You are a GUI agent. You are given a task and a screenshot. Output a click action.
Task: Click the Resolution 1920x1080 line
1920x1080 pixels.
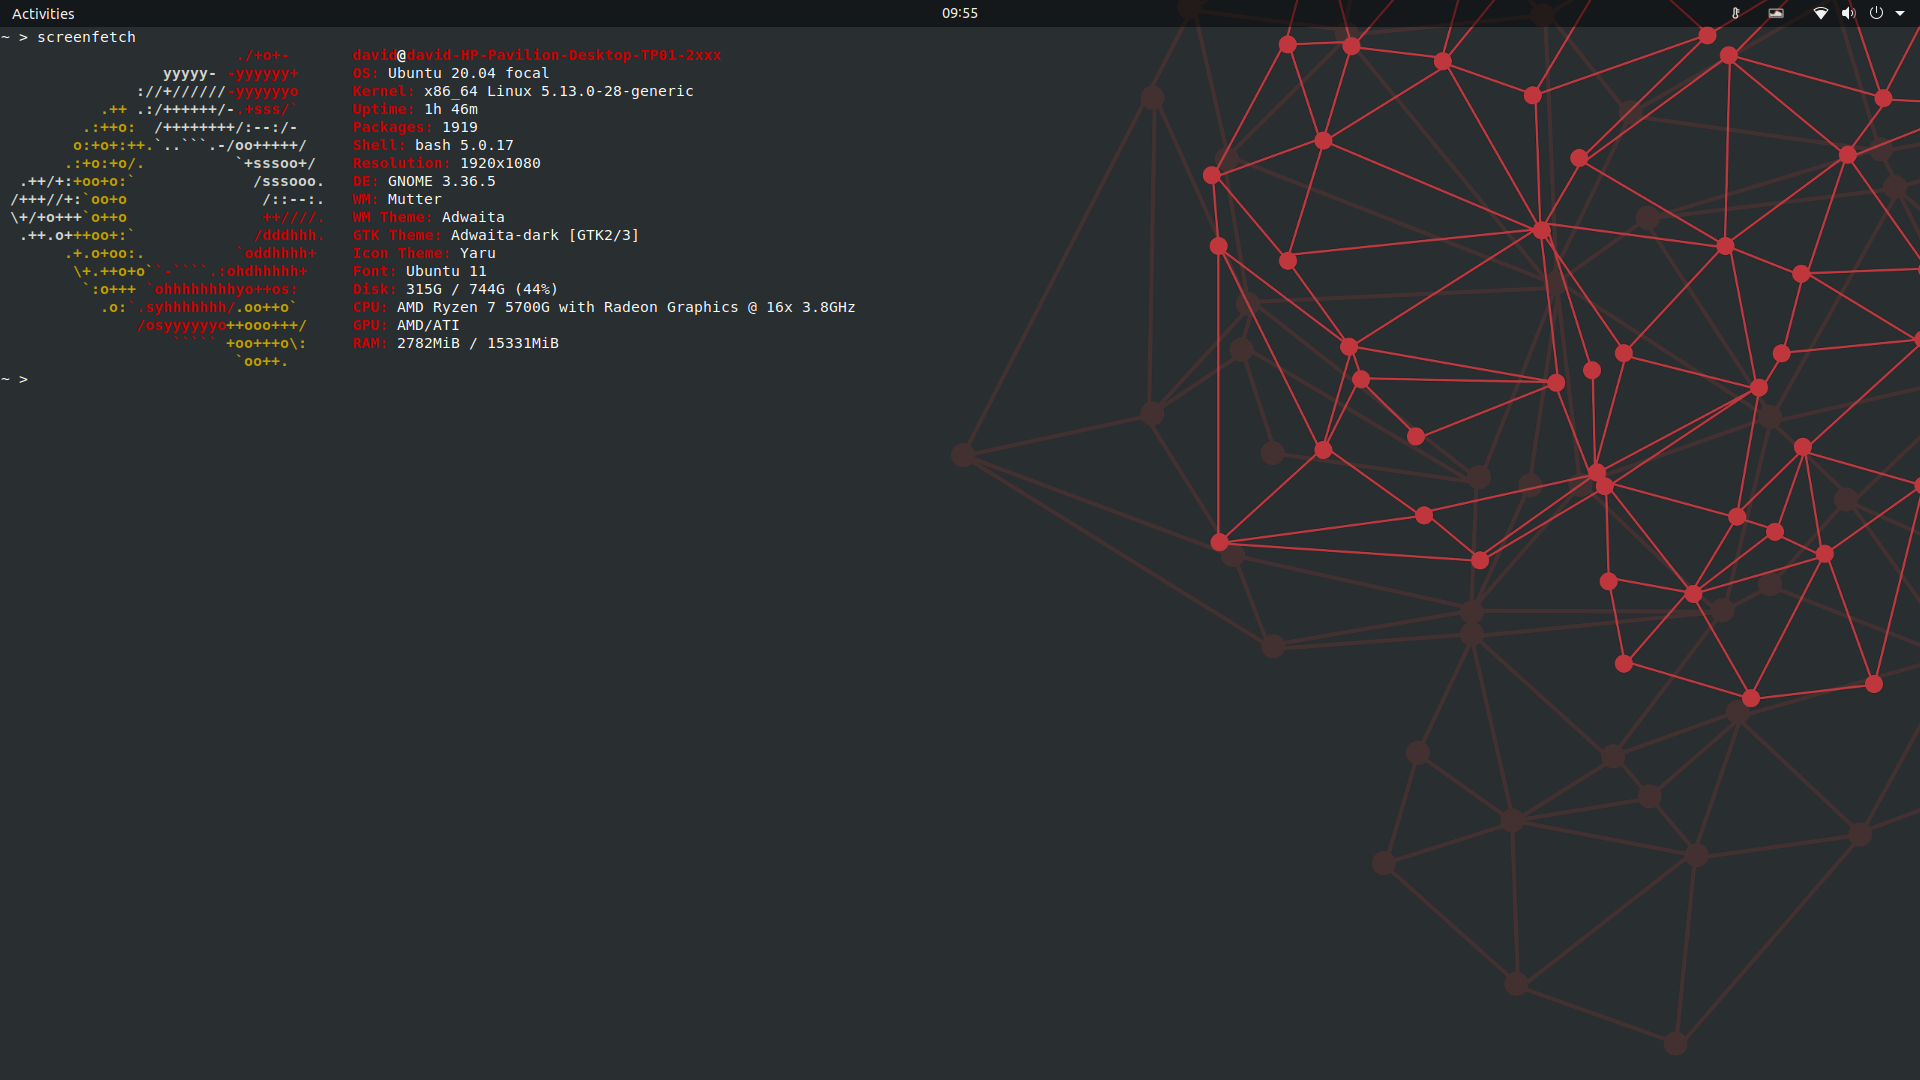446,163
